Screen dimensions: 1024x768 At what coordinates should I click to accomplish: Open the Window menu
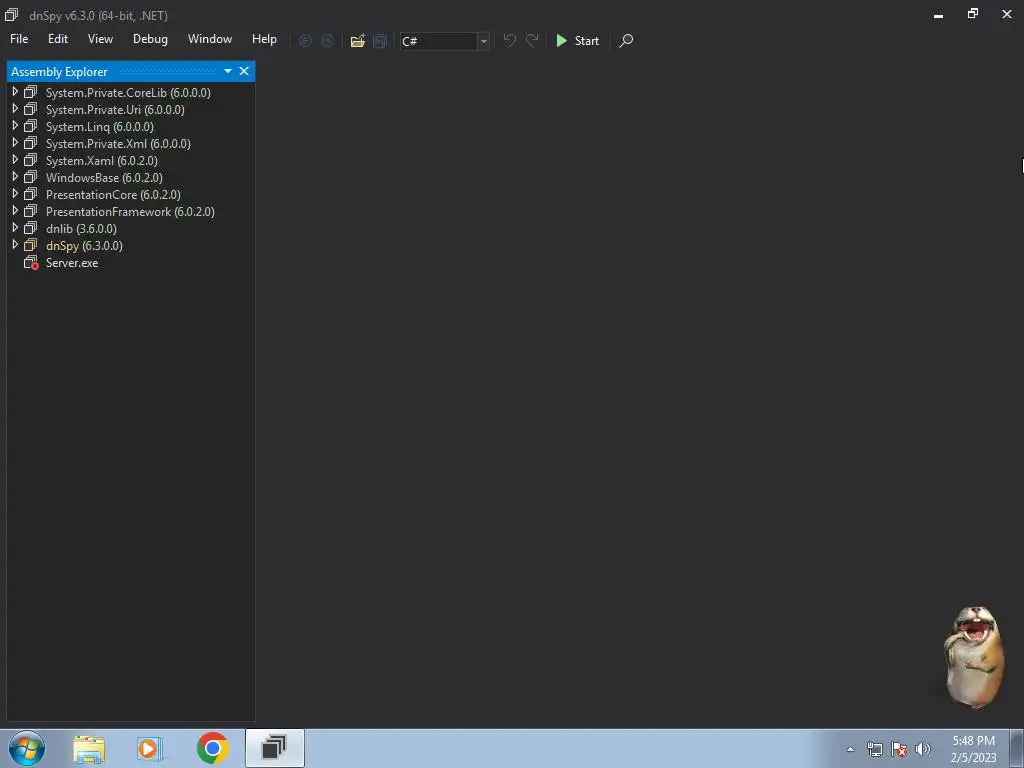[210, 39]
